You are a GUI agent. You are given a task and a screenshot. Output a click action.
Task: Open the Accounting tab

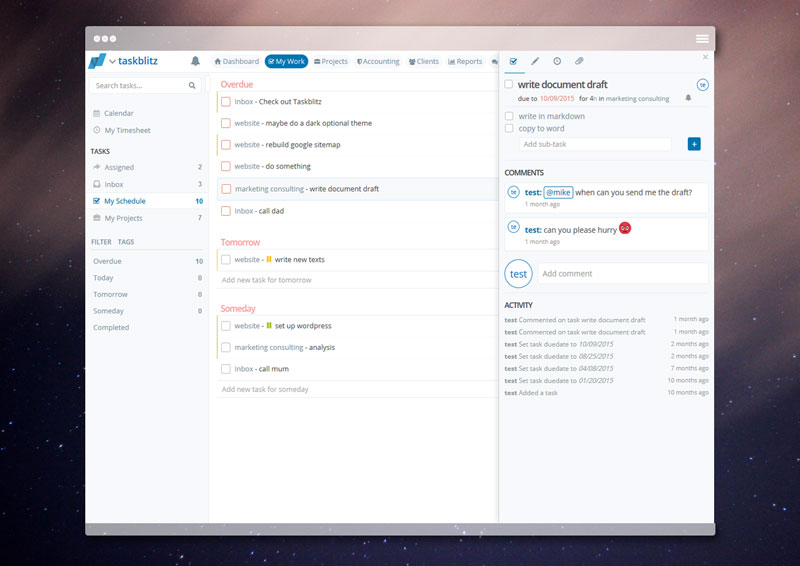tap(378, 61)
